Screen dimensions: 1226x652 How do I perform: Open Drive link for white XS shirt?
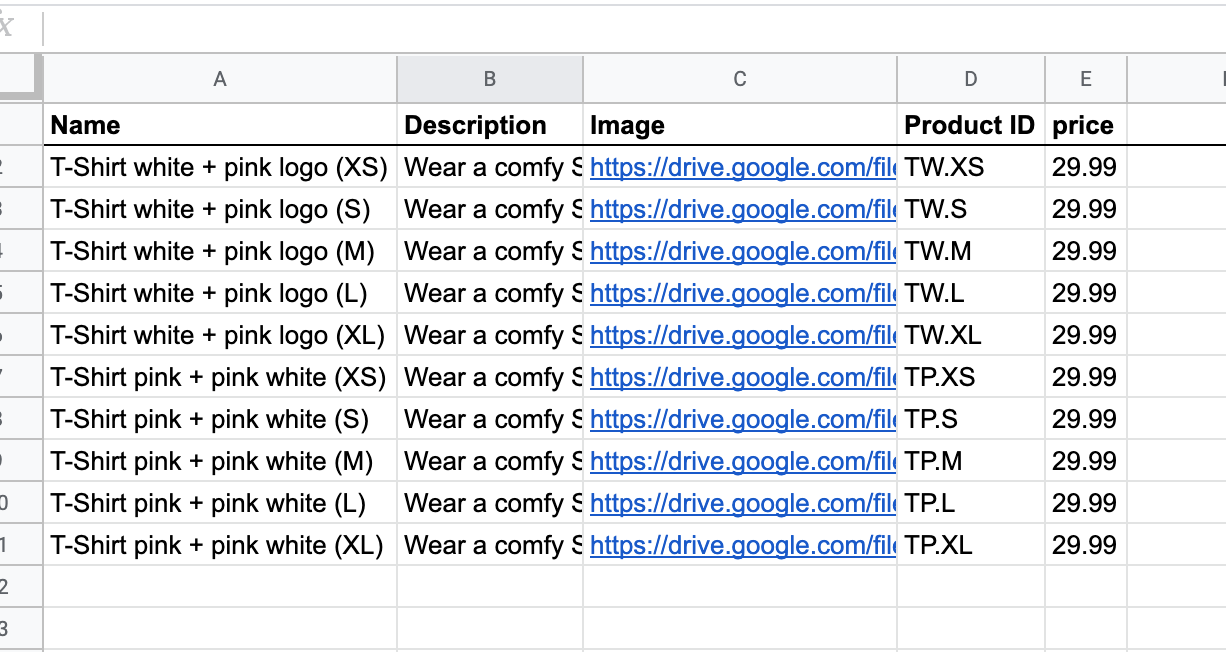742,168
